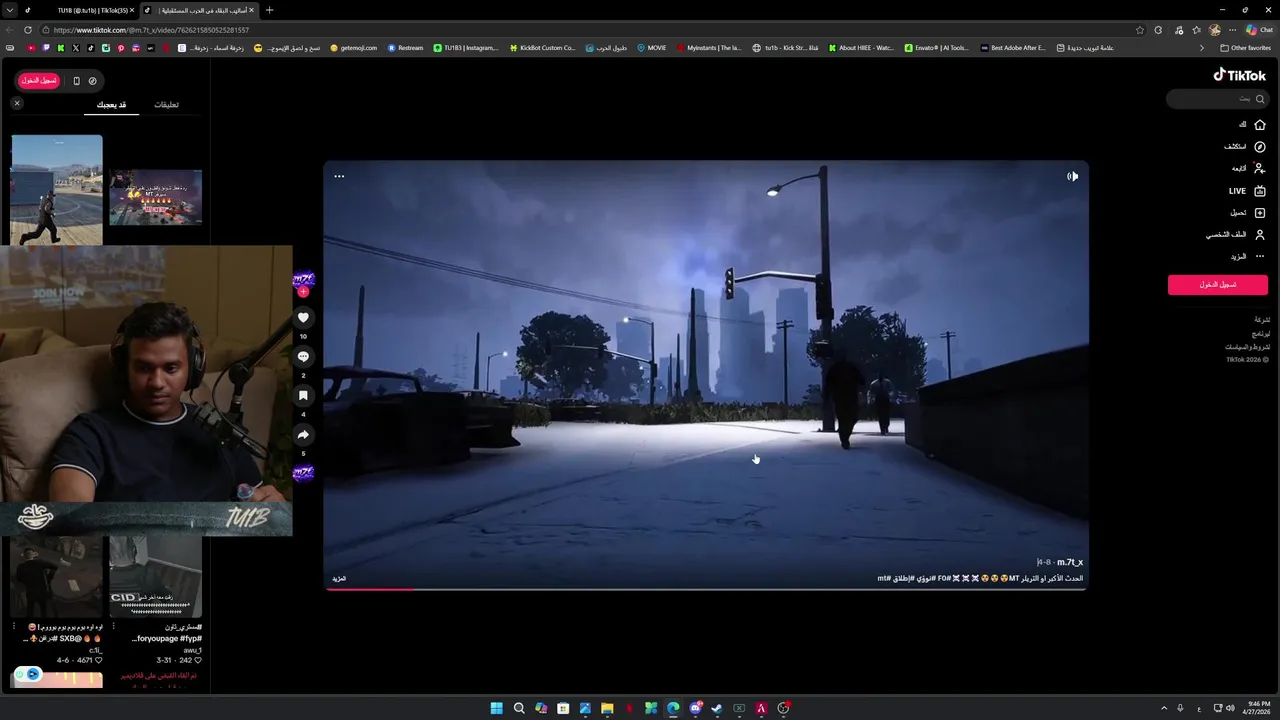Click the browser address bar
Screen dimensions: 1280x720
(590, 30)
